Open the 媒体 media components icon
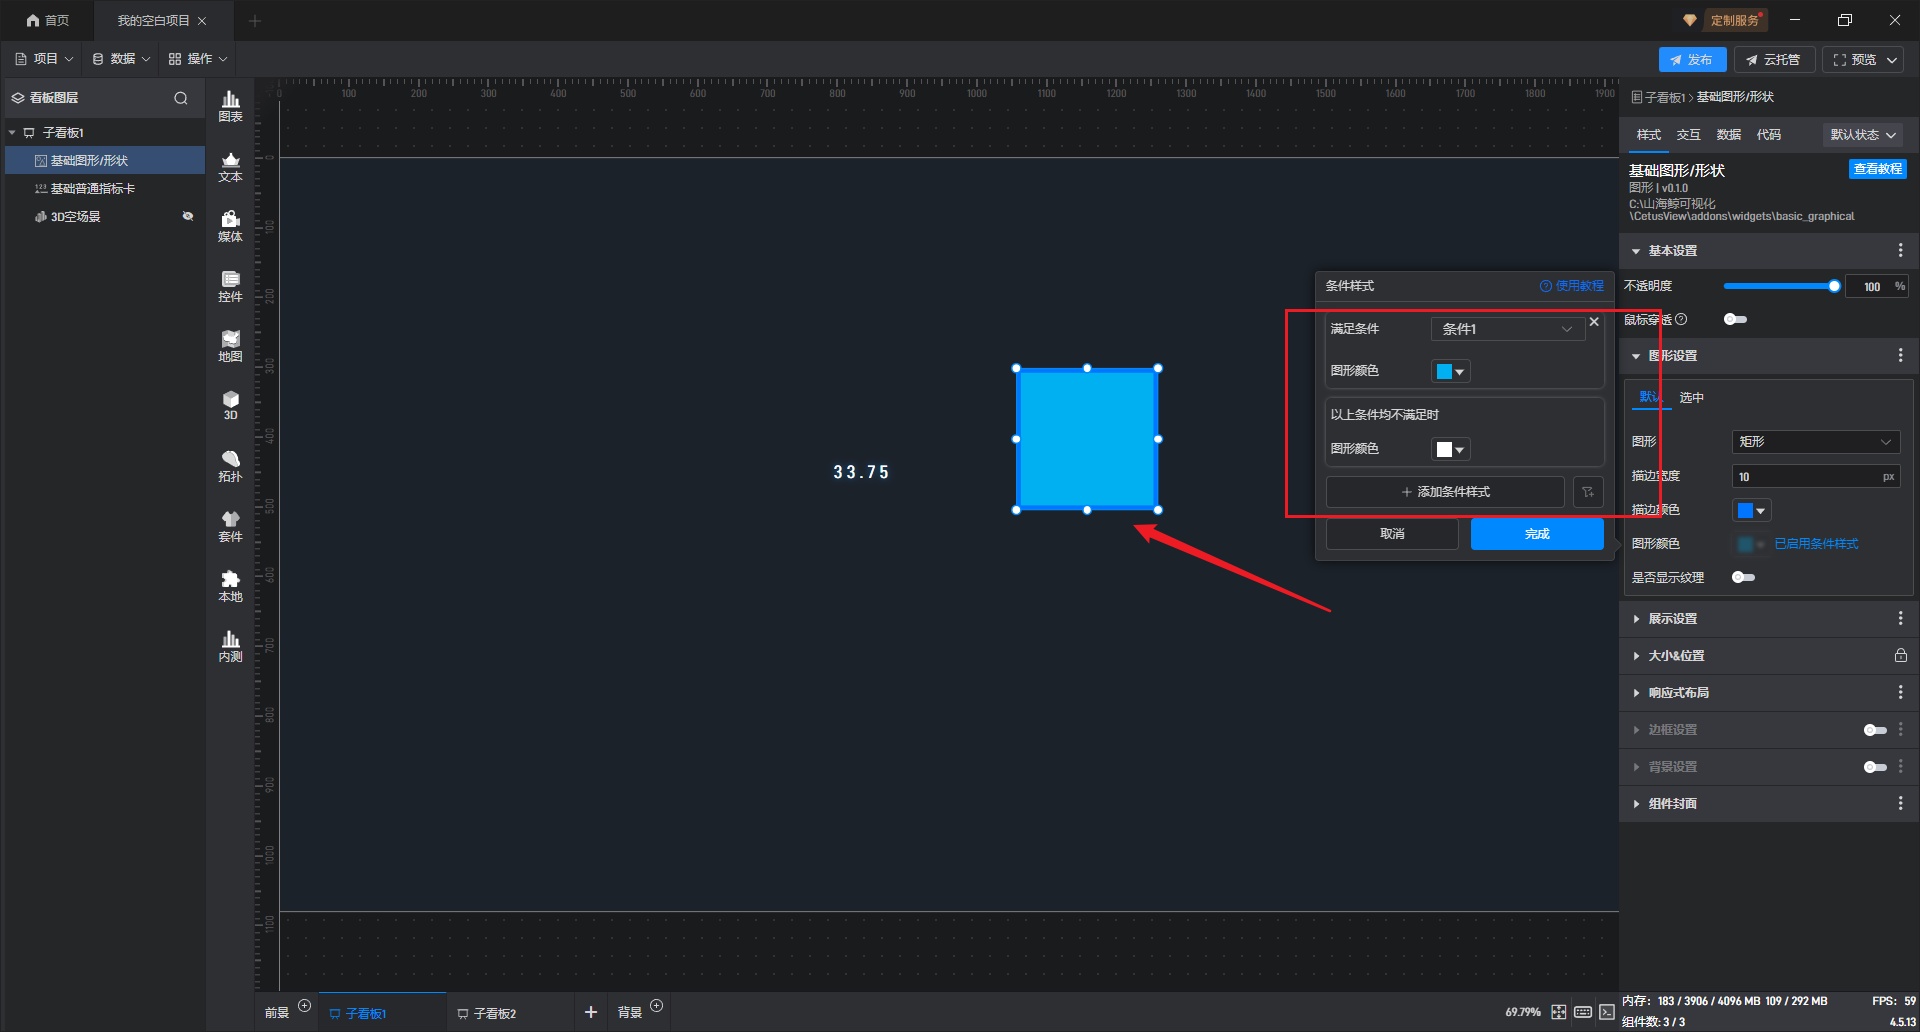The image size is (1920, 1032). coord(230,226)
